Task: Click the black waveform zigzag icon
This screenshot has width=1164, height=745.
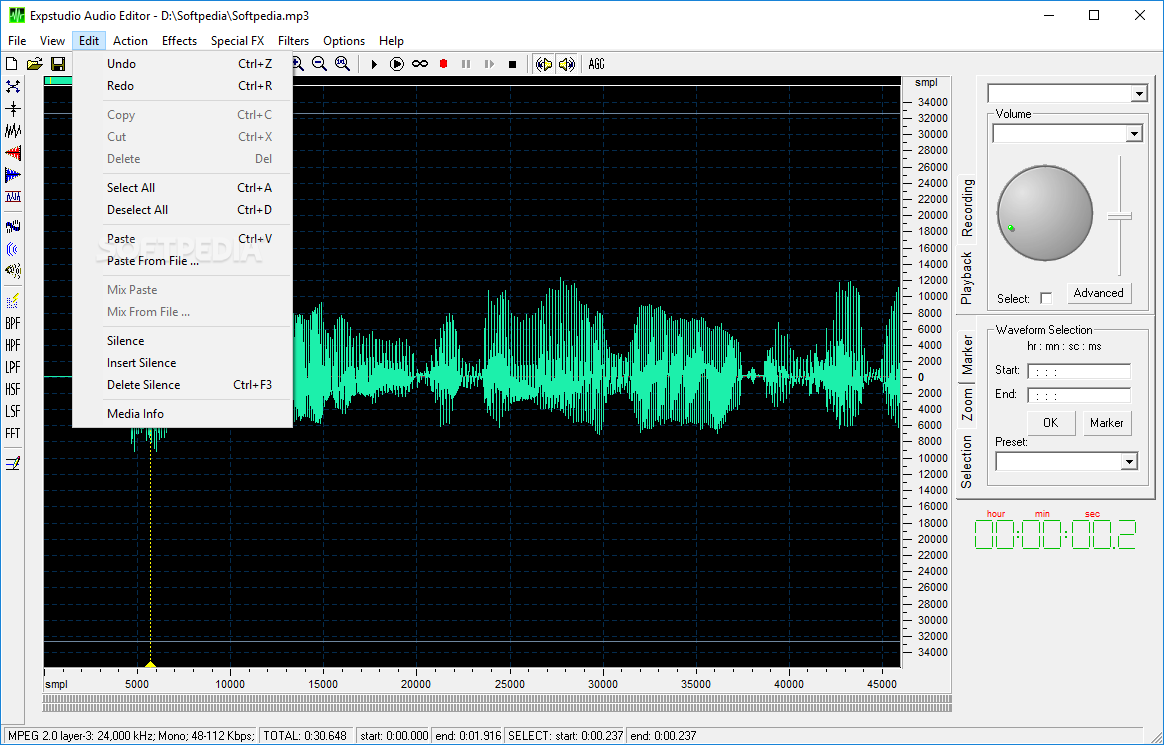Action: pos(13,131)
